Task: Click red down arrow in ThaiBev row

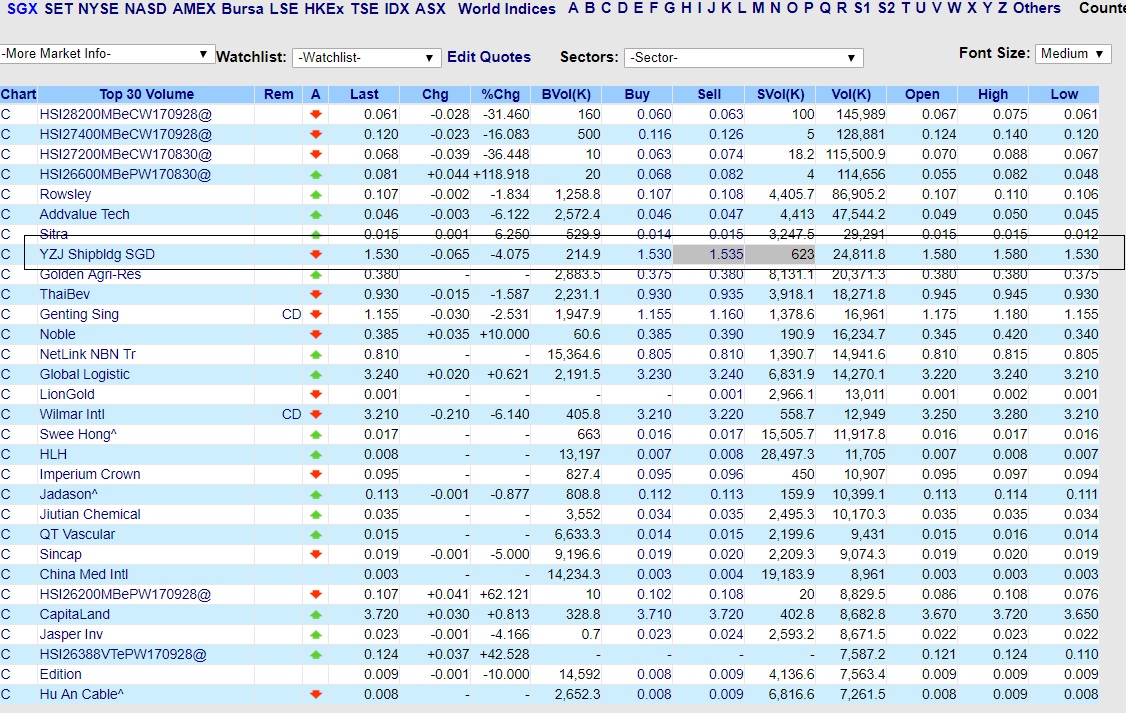Action: pyautogui.click(x=315, y=294)
